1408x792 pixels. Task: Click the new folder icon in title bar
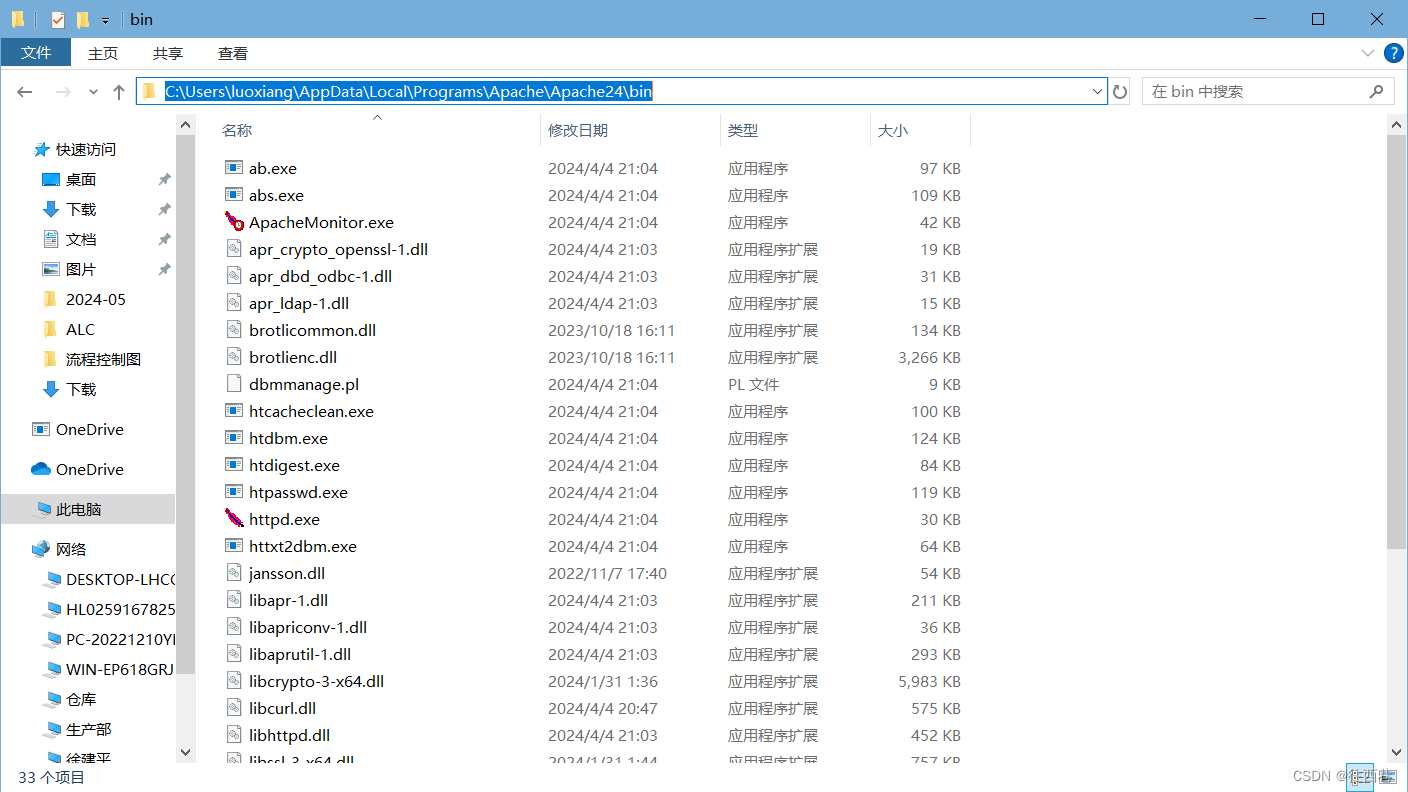click(83, 19)
